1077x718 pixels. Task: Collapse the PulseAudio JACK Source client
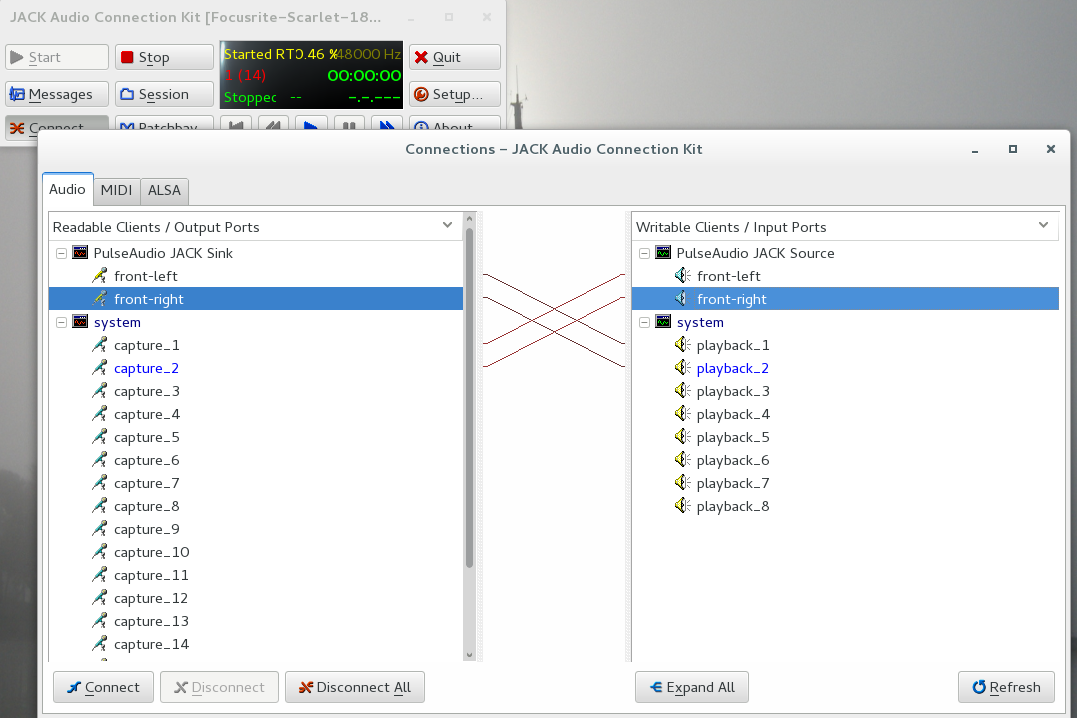[644, 253]
